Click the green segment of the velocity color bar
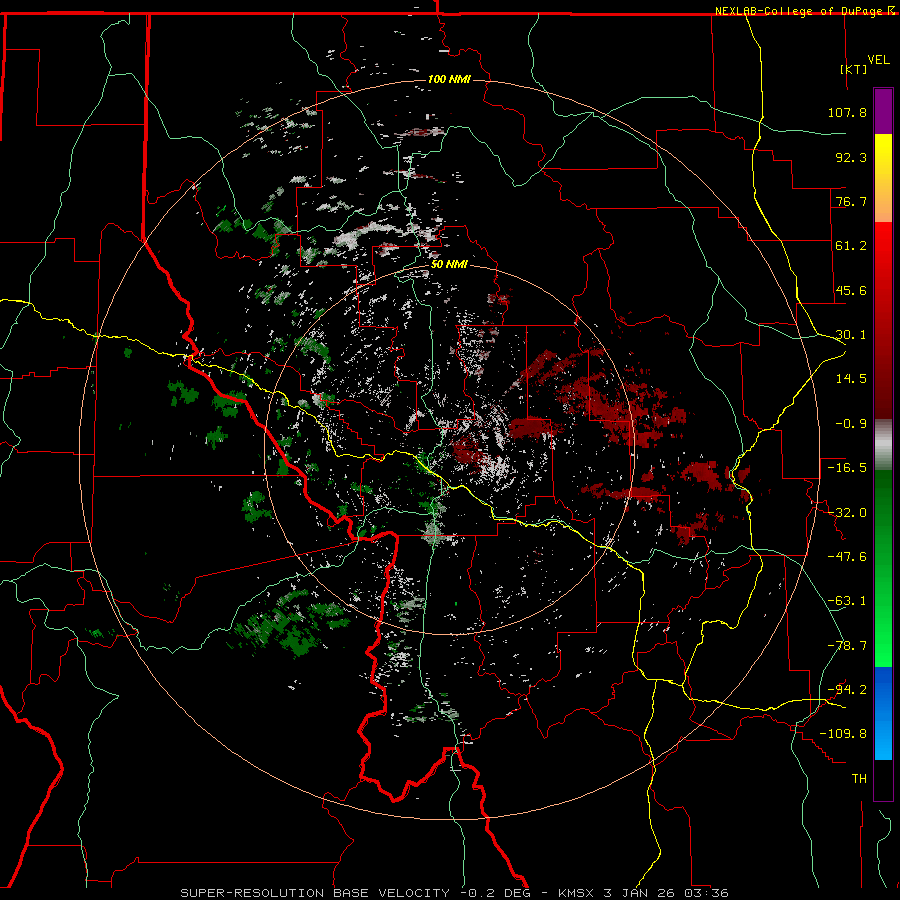This screenshot has height=900, width=900. point(883,568)
